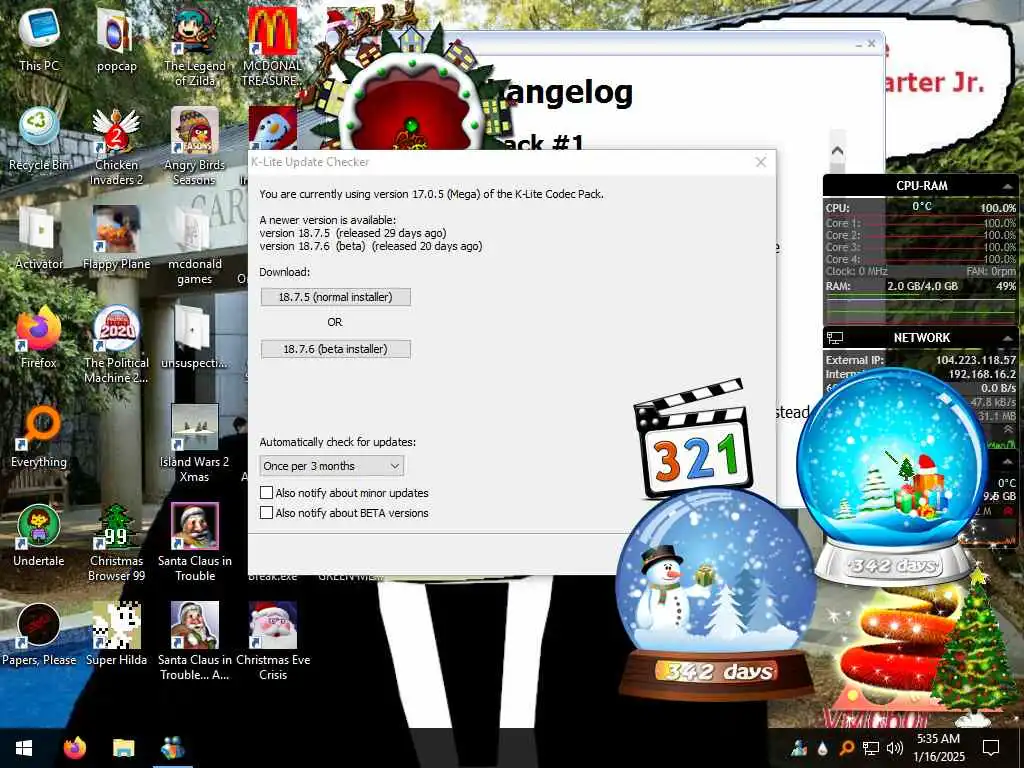Close the K-Lite Update Checker dialog

761,162
